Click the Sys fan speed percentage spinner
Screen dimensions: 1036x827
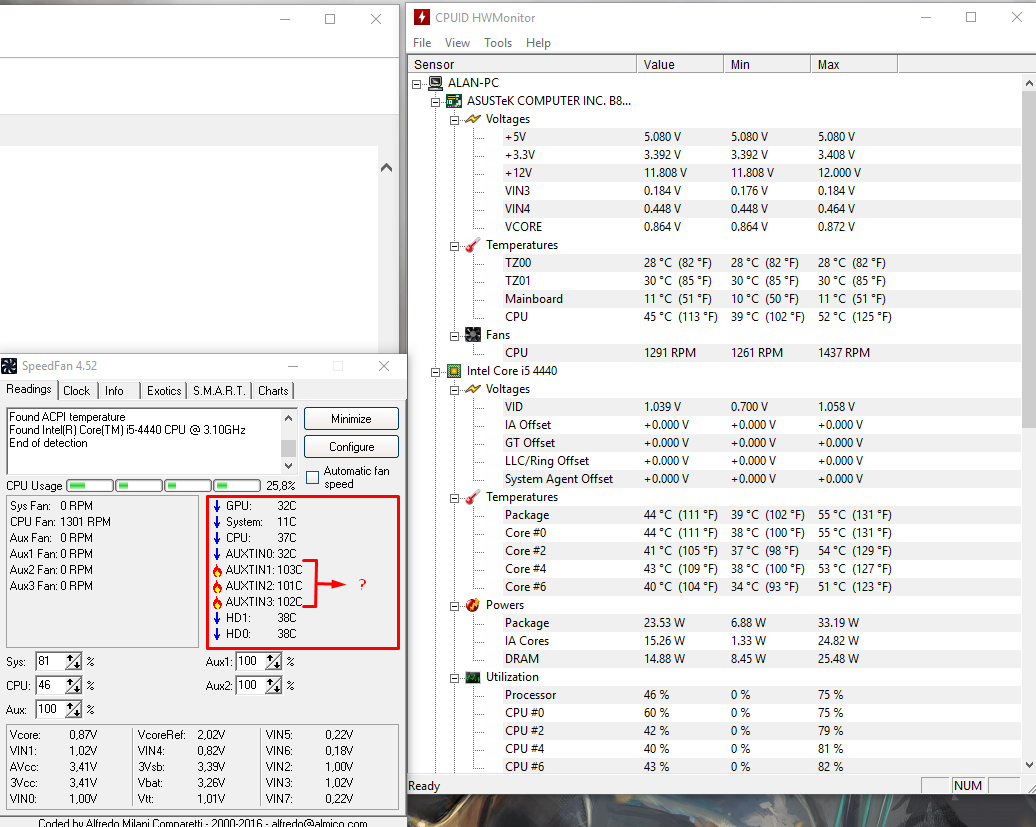tap(73, 661)
